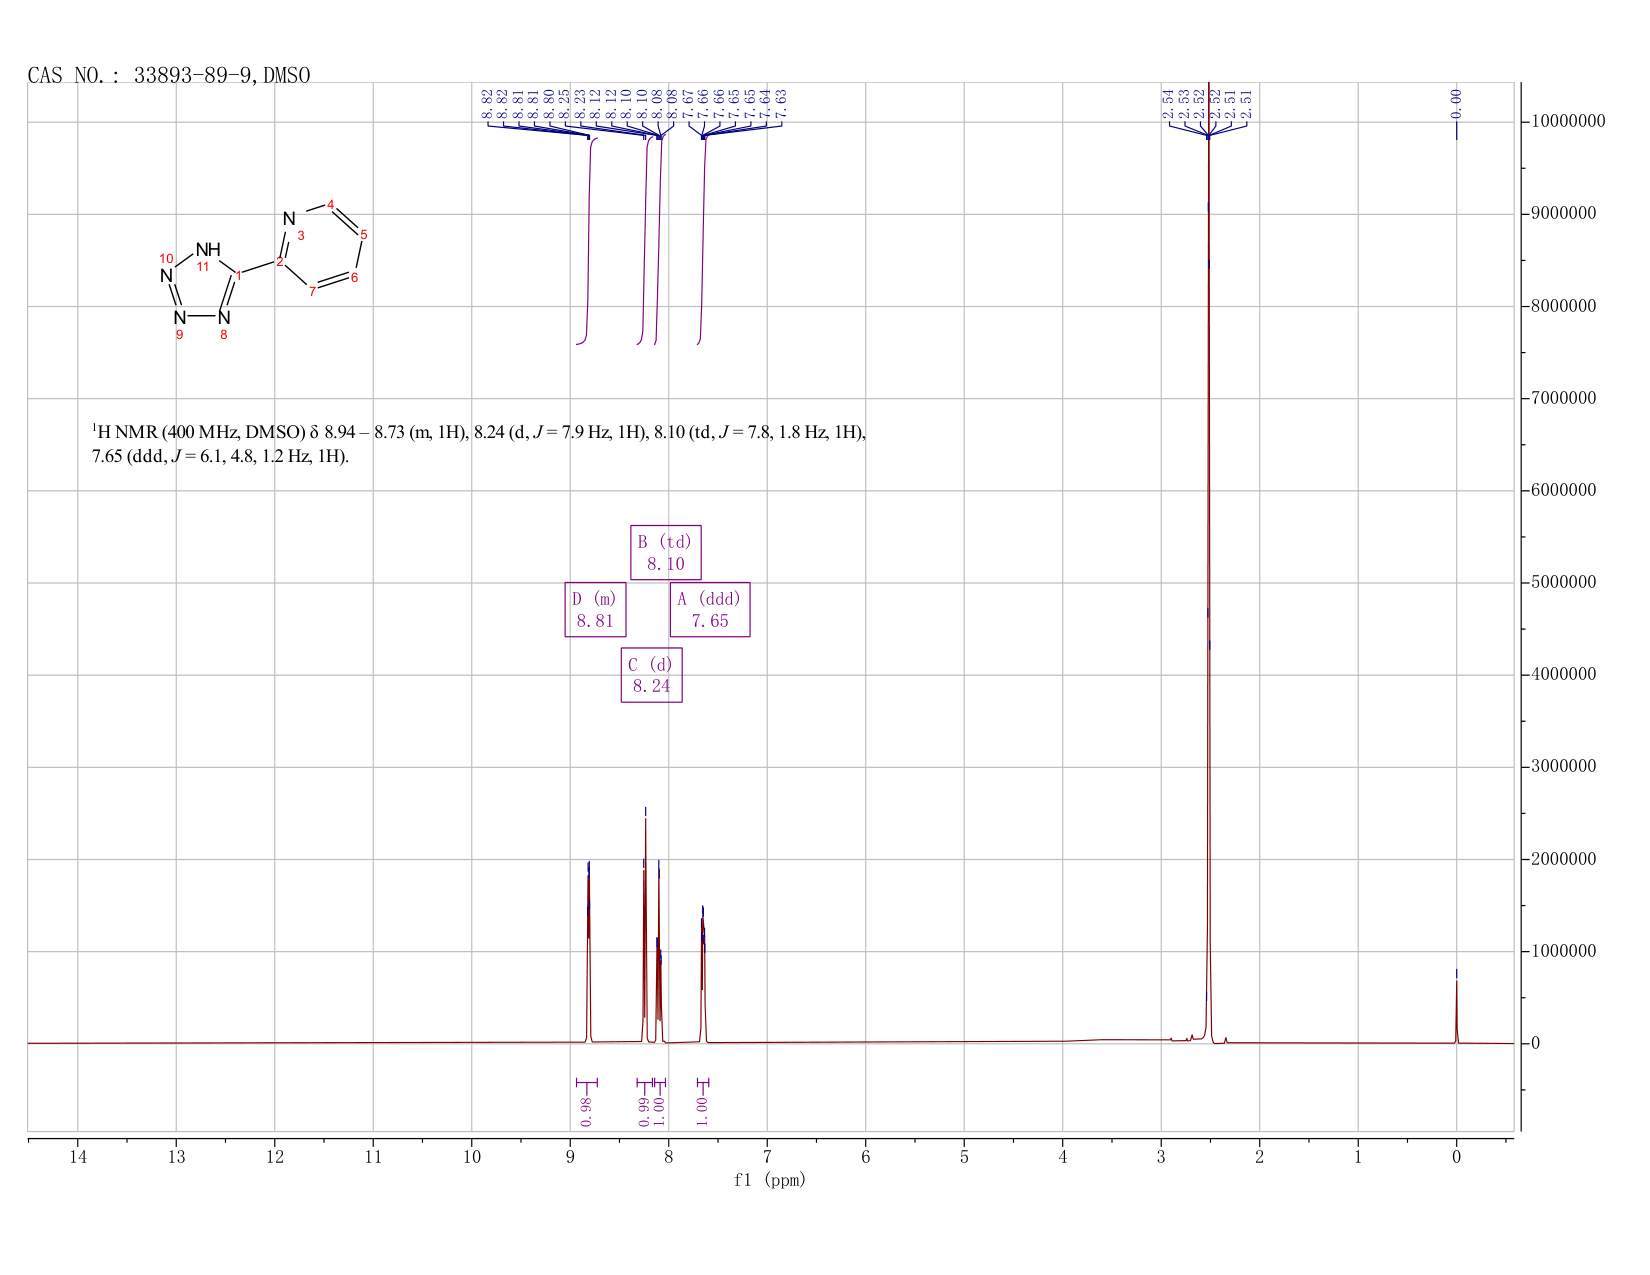Click the 2.54 peak label at top
The height and width of the screenshot is (1275, 1650).
1168,103
